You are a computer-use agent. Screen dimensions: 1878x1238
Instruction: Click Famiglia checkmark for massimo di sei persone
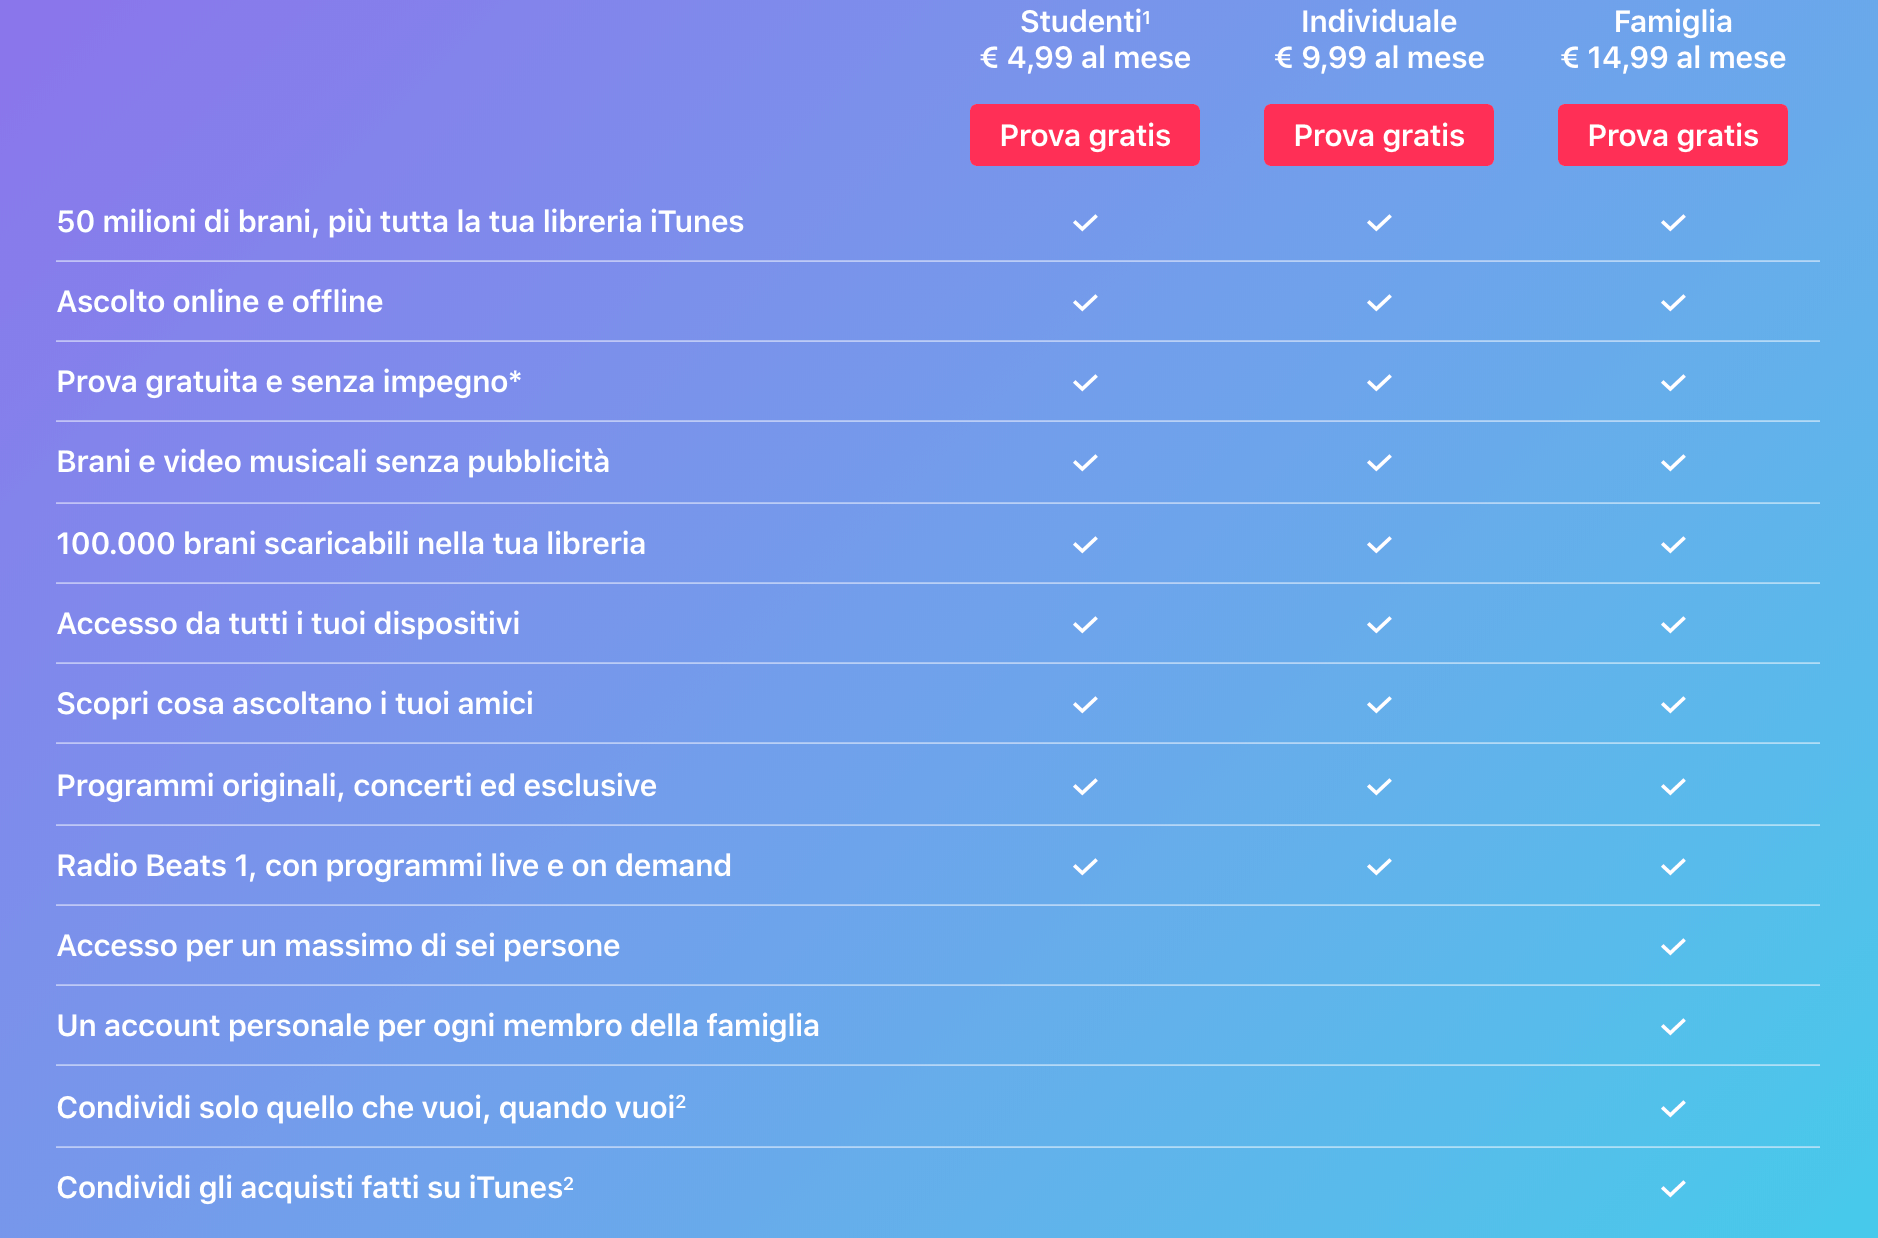pos(1673,947)
